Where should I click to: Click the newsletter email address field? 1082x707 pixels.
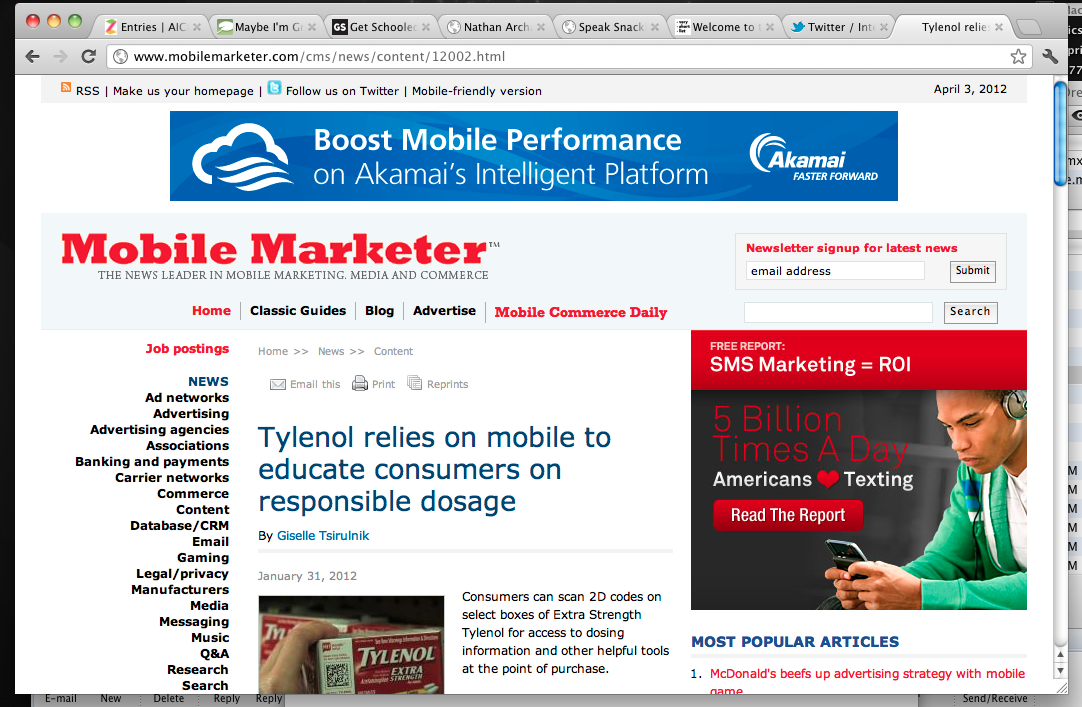point(835,271)
